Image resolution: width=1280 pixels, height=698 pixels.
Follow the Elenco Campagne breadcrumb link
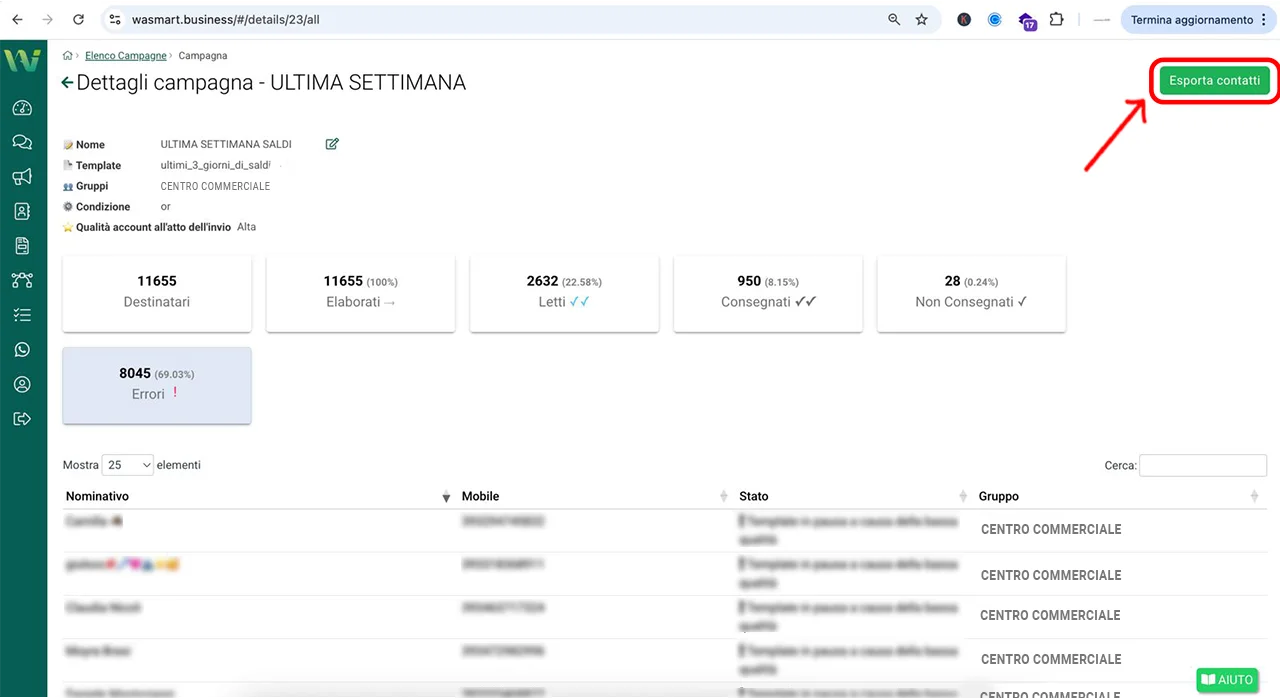(x=125, y=55)
